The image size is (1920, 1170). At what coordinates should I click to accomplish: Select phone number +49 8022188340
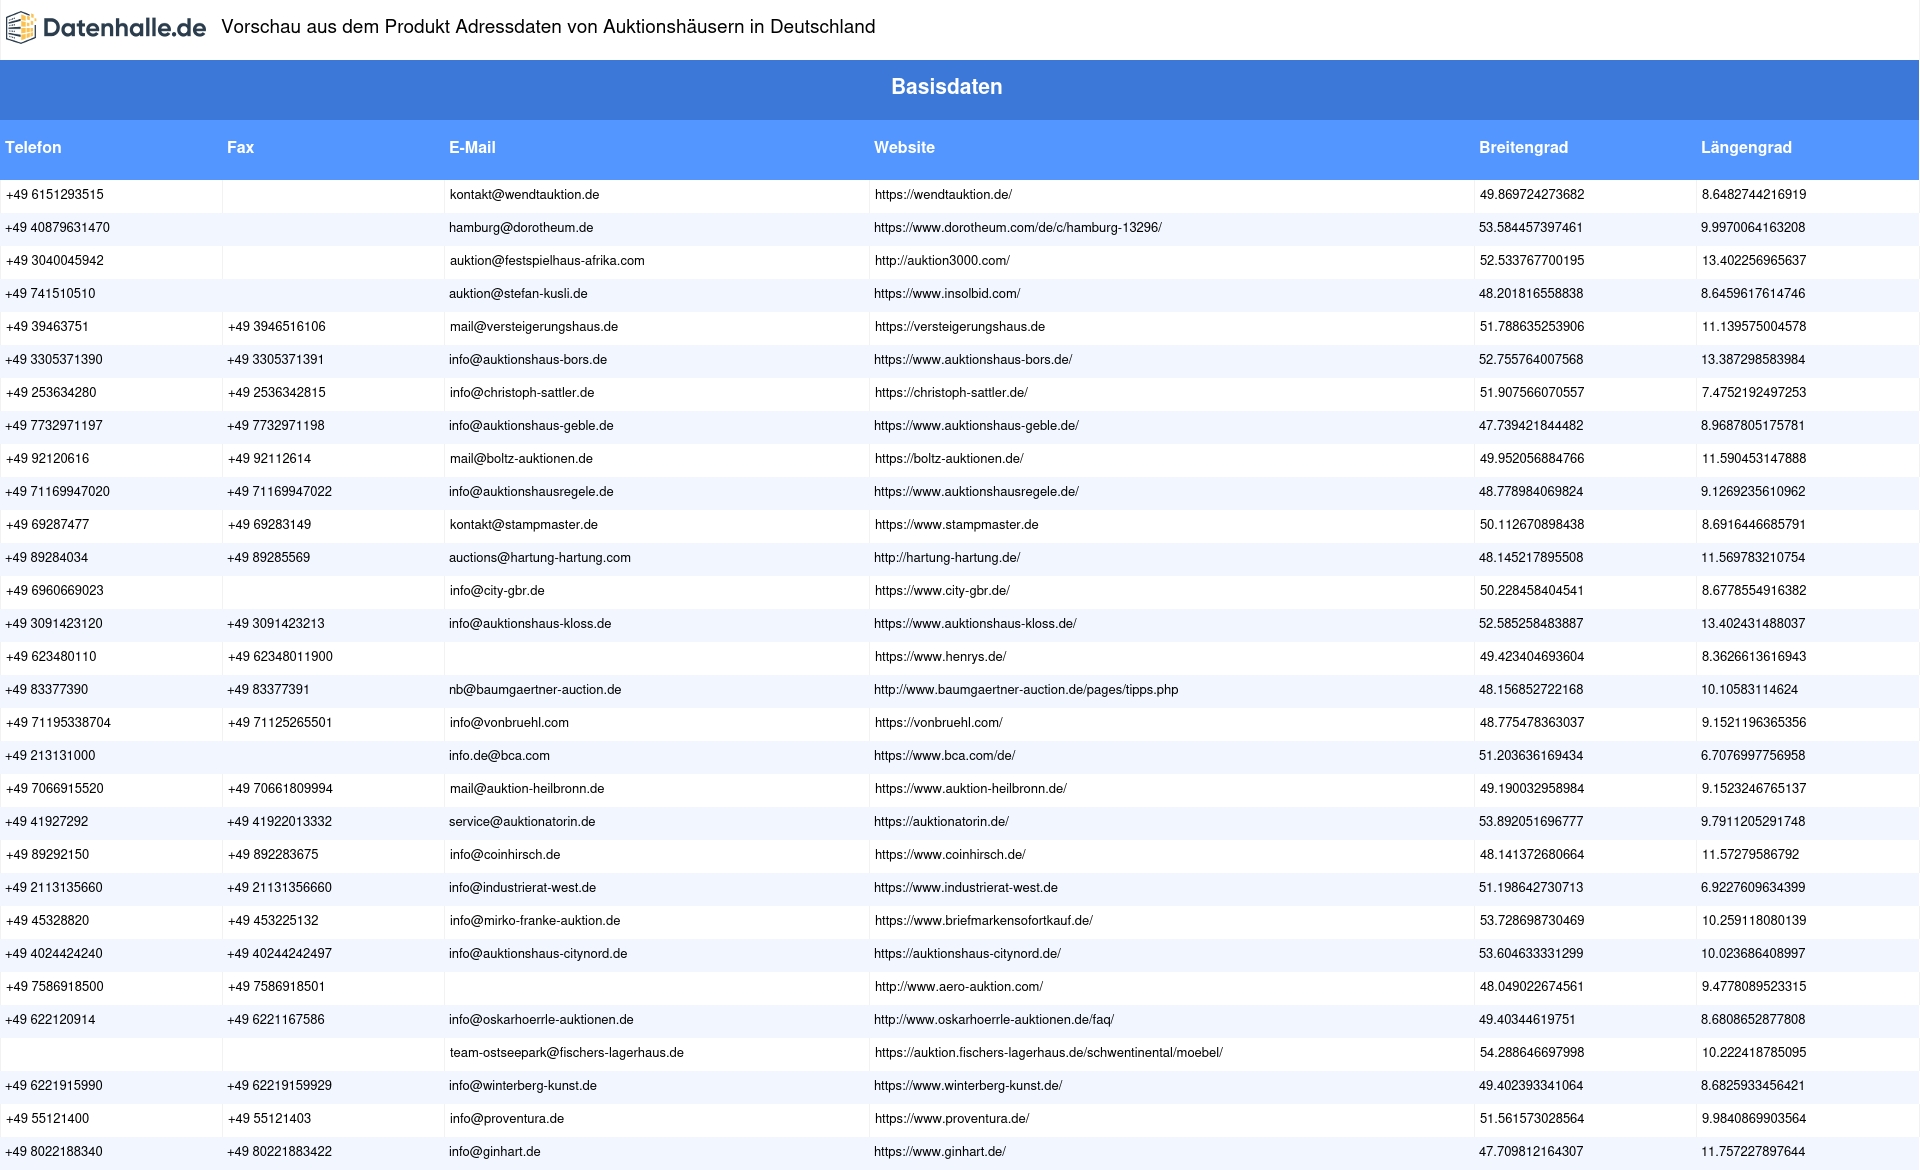click(x=54, y=1152)
